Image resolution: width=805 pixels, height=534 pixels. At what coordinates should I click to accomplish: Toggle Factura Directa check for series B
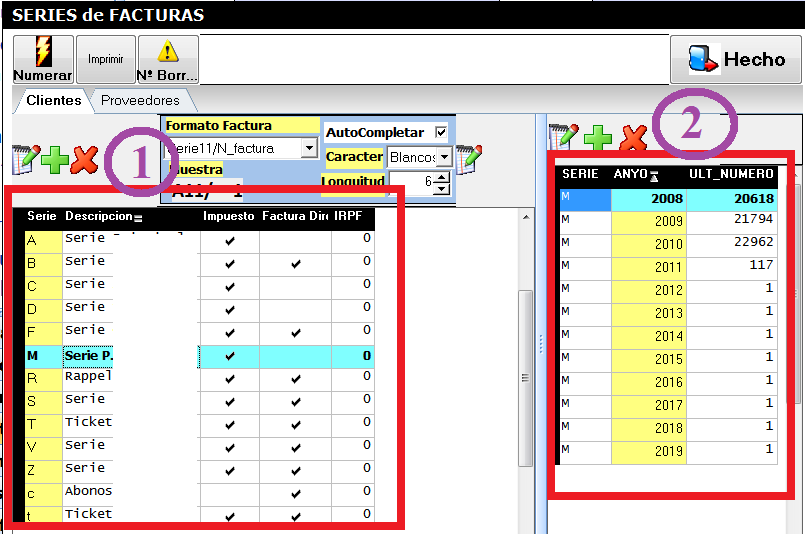pos(295,264)
